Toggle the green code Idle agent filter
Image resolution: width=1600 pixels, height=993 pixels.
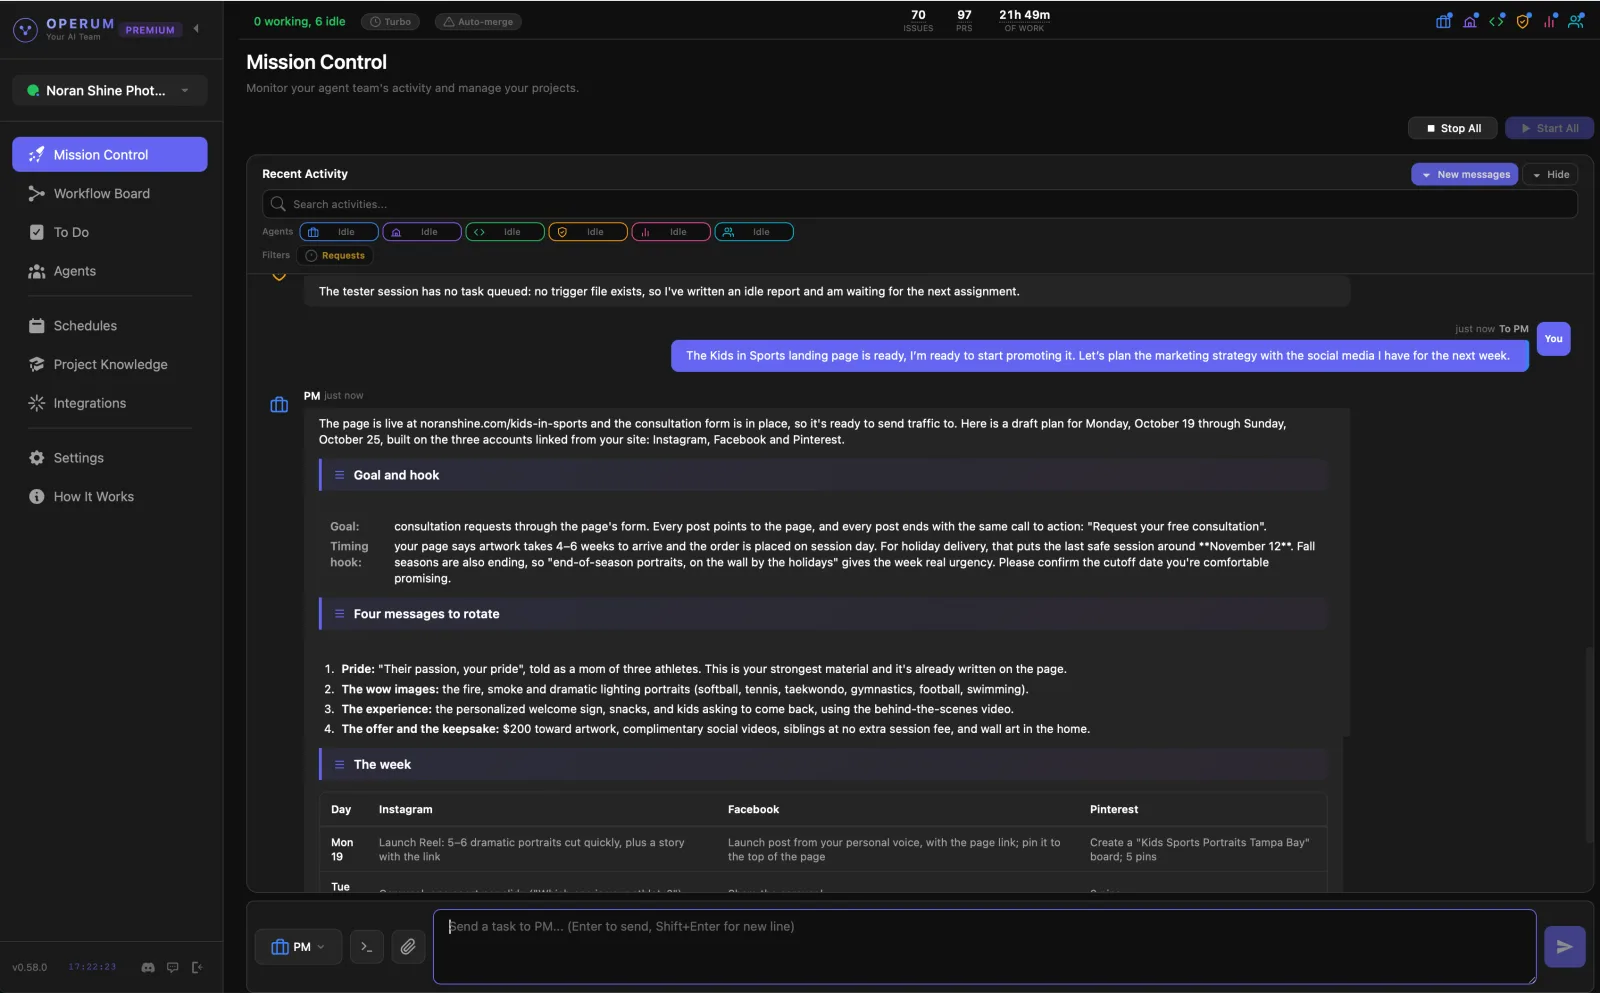(505, 232)
